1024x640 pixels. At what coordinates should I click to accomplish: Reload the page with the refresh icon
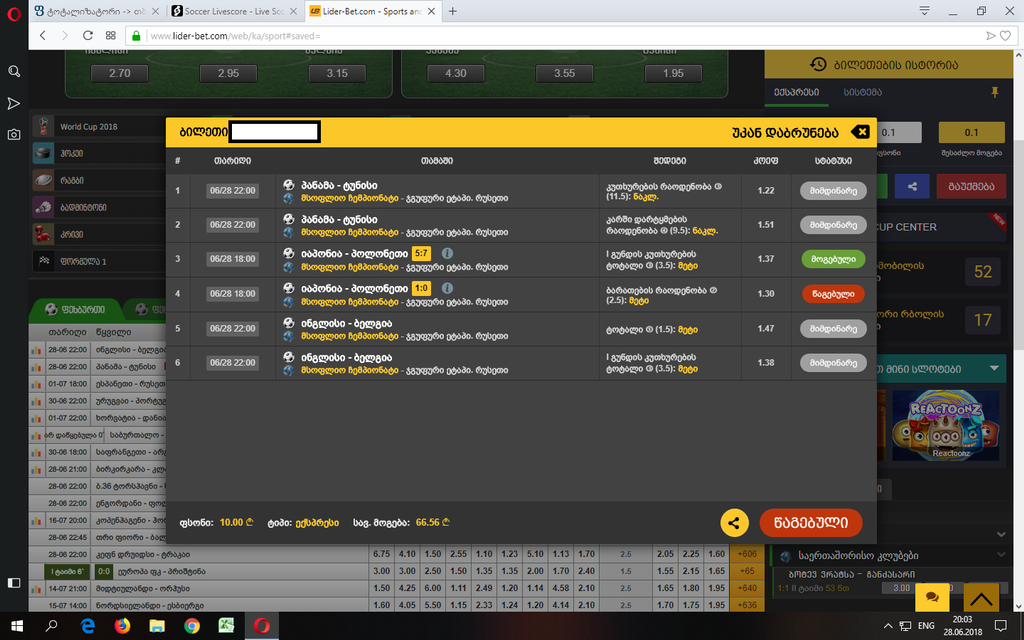coord(88,35)
